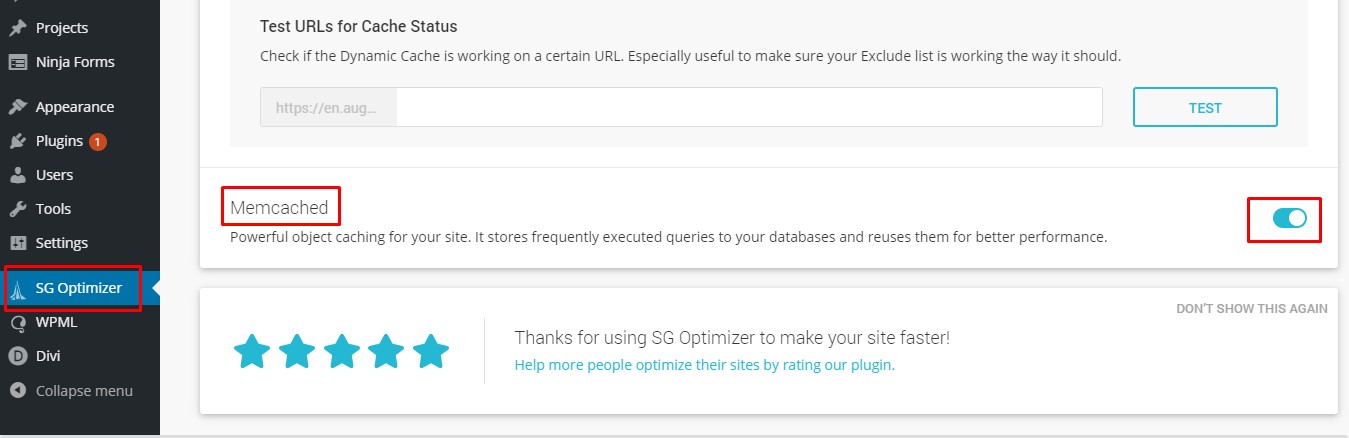Open the Ninja Forms menu
This screenshot has width=1349, height=438.
click(75, 62)
